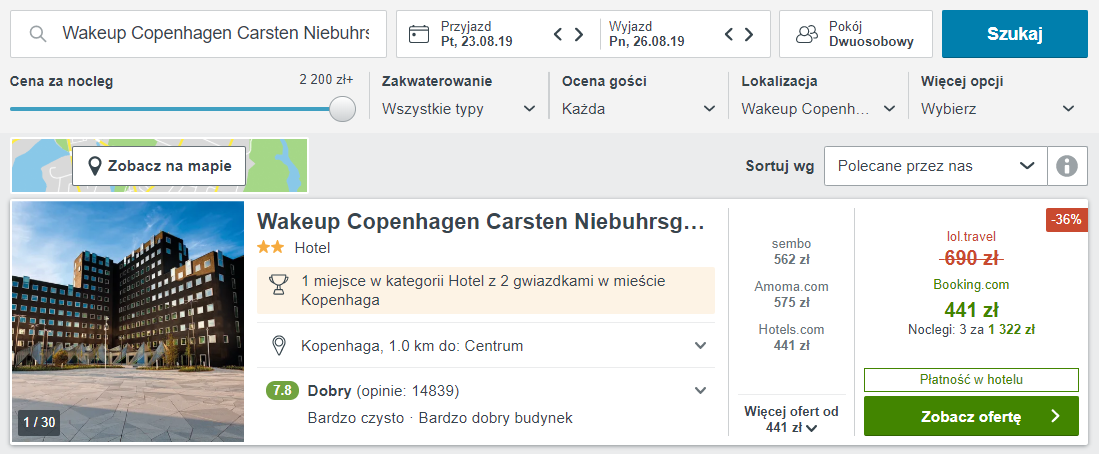The width and height of the screenshot is (1099, 454).
Task: Select the Przyjazd date Pt, 23.08.19
Action: (x=477, y=41)
